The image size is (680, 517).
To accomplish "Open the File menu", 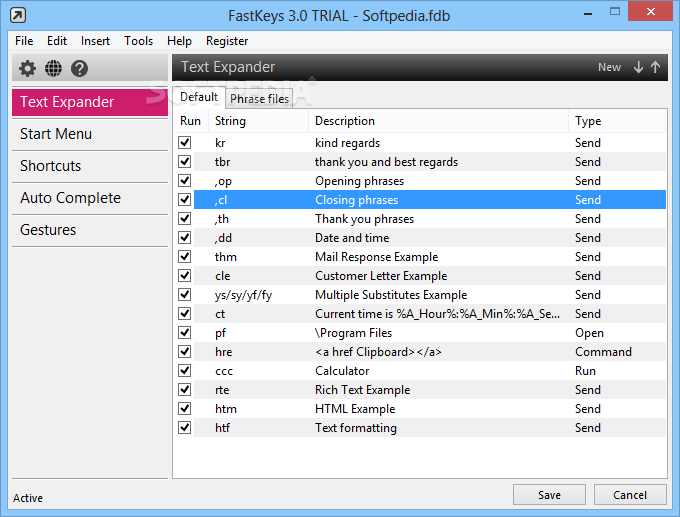I will [x=24, y=41].
